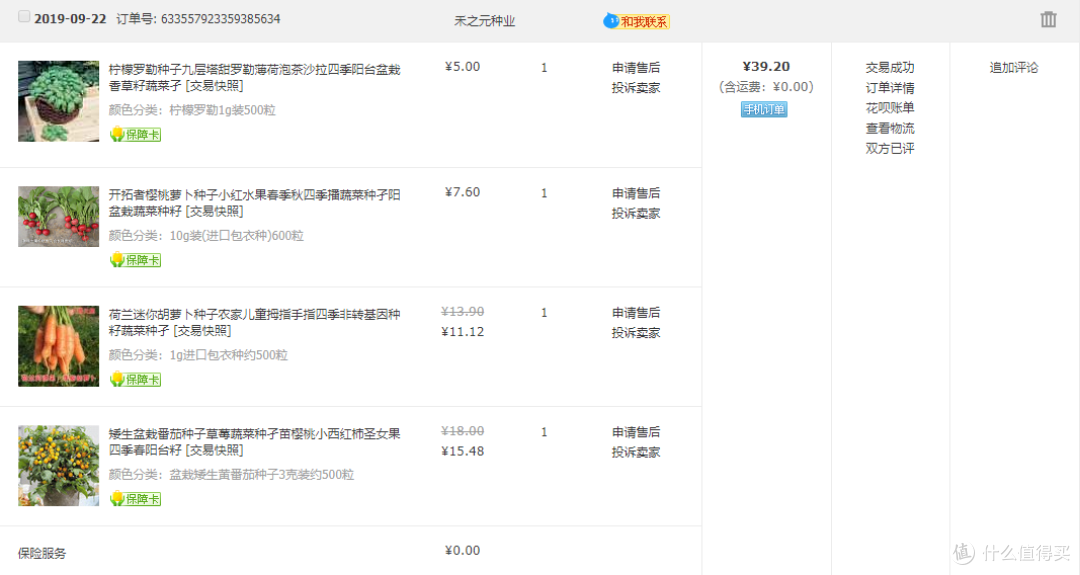The height and width of the screenshot is (575, 1080).
Task: Open 柠檬罗勒种子 product title link
Action: point(254,77)
